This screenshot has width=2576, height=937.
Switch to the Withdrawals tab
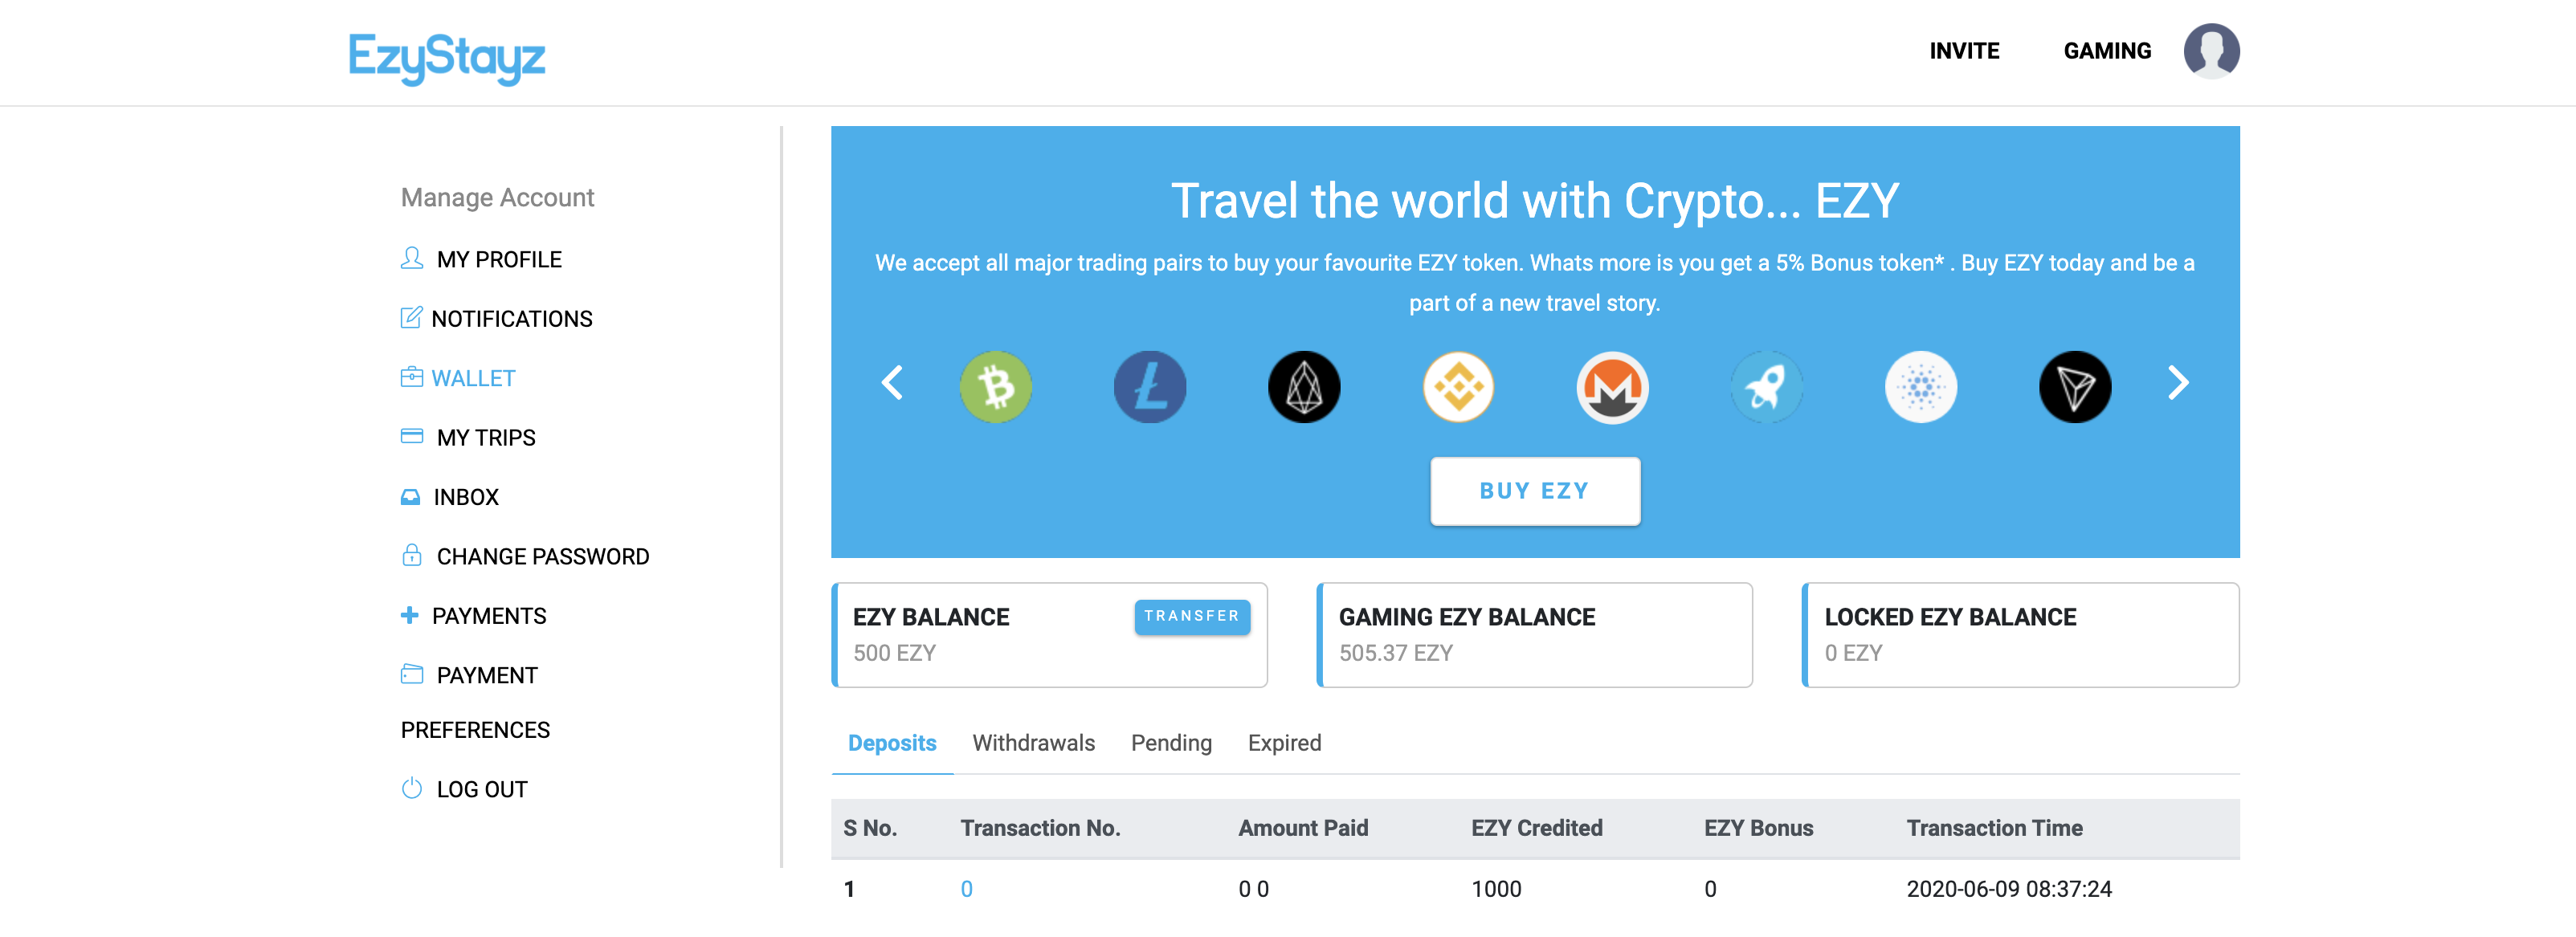click(x=1033, y=743)
